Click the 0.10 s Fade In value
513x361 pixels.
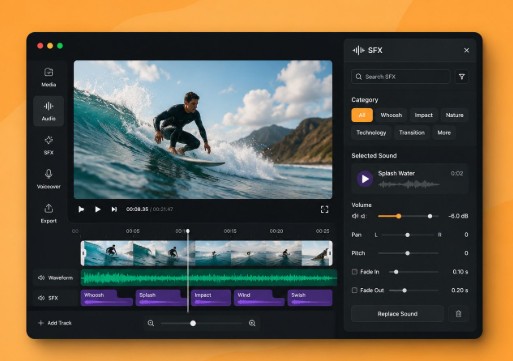[460, 272]
